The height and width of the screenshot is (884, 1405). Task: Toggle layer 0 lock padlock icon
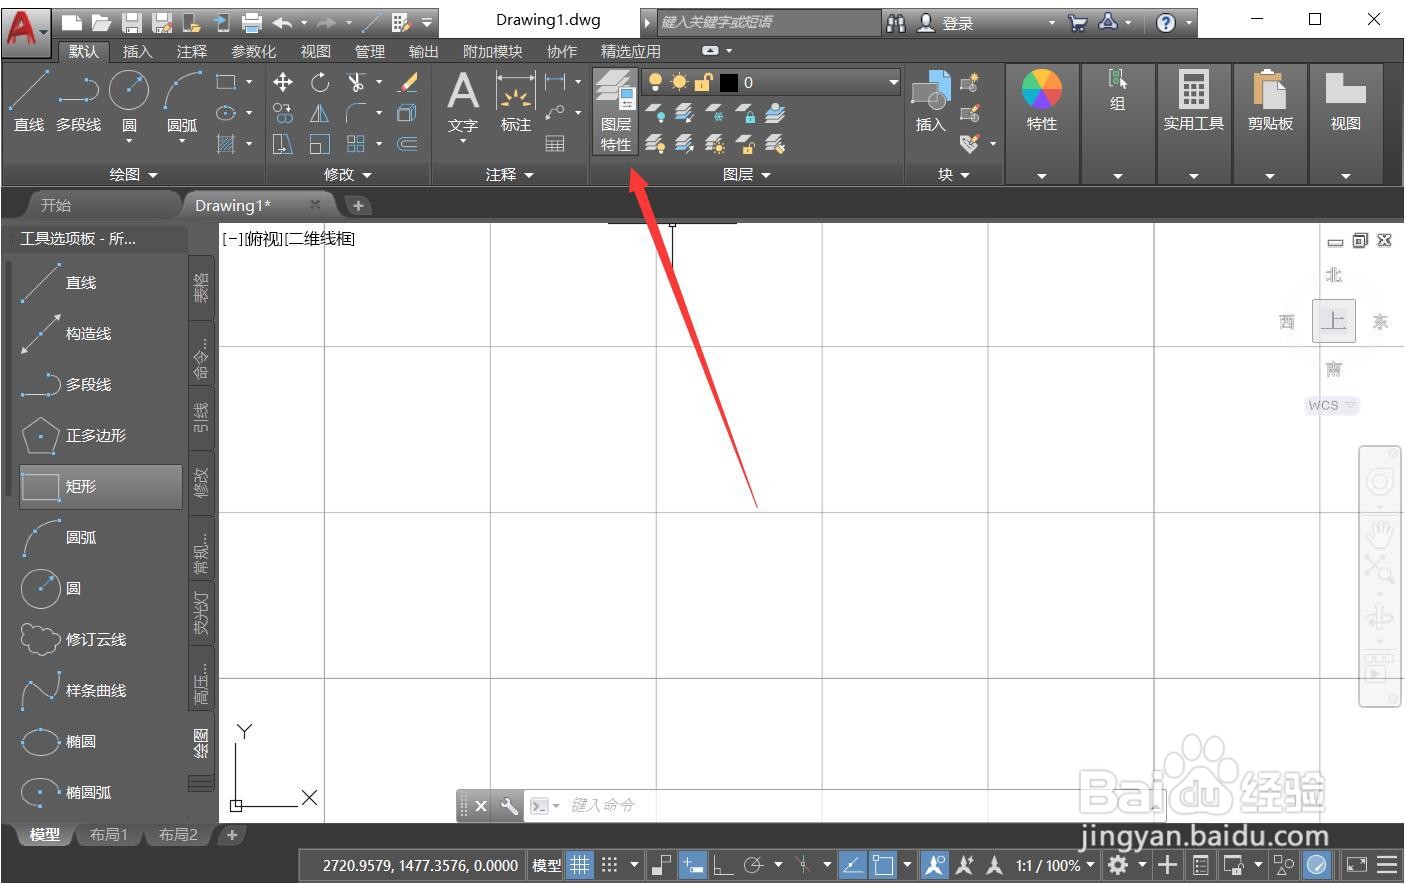coord(703,82)
